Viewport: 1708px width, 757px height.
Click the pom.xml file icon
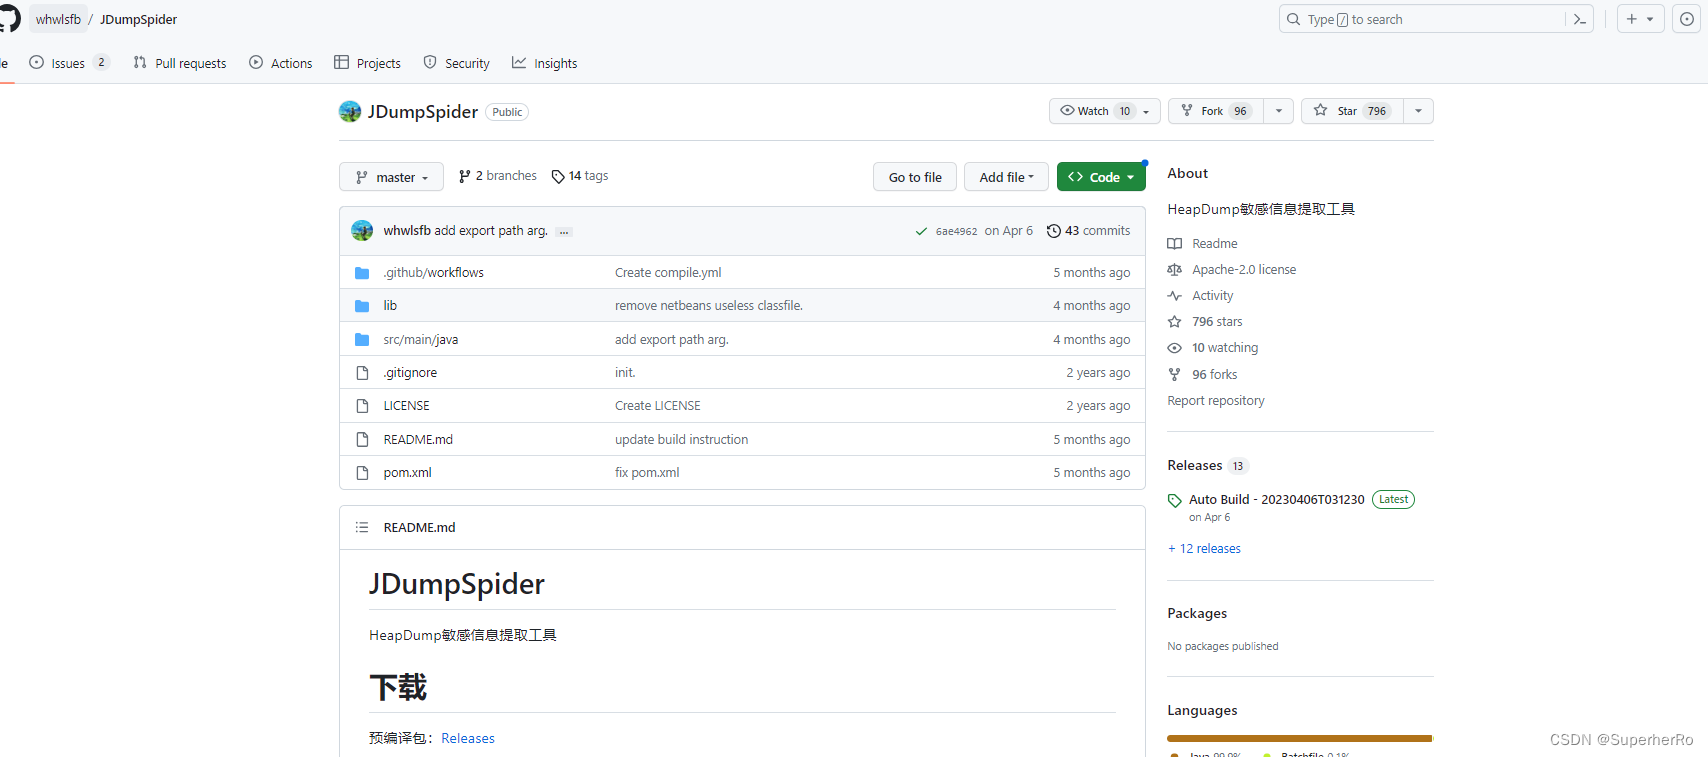coord(362,473)
